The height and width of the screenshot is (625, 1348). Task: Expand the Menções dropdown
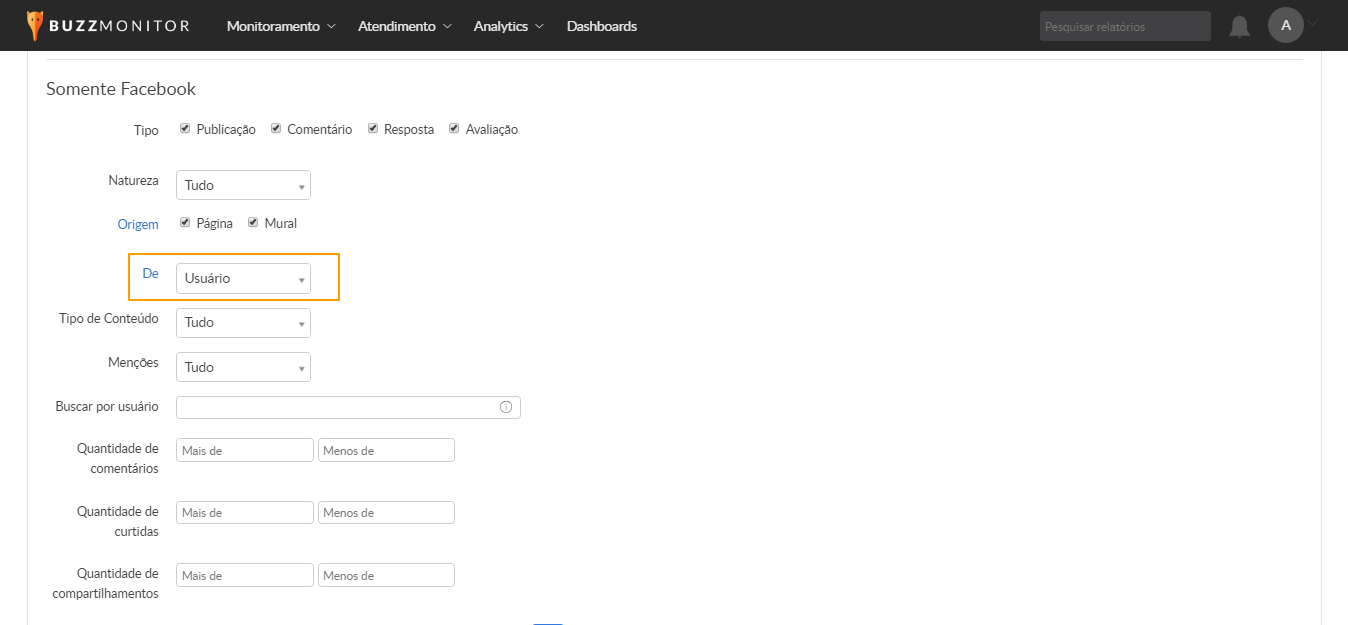coord(243,367)
